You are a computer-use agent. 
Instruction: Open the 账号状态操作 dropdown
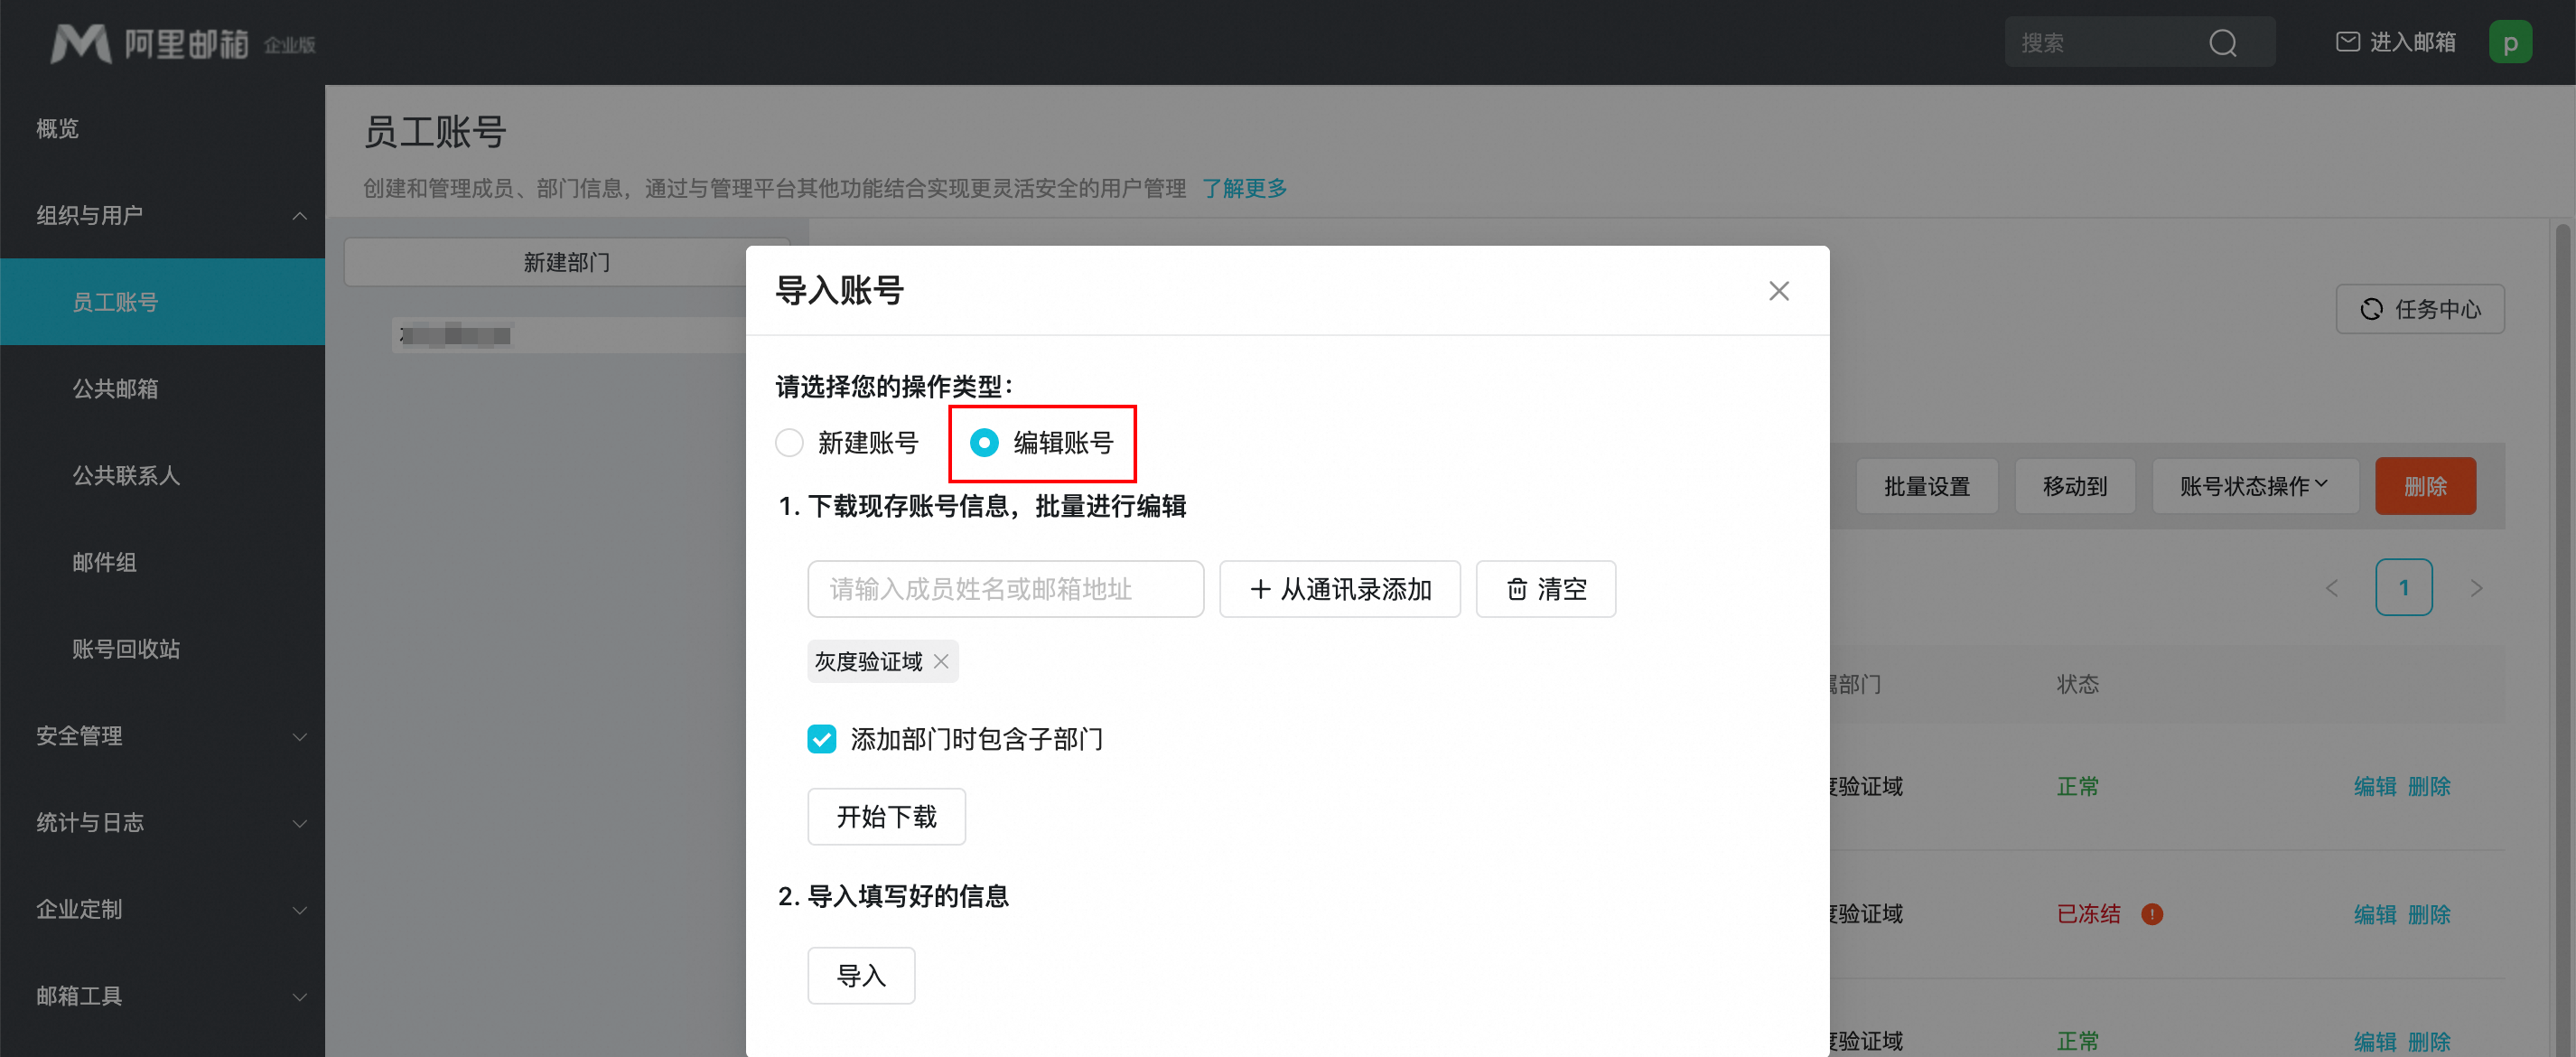2254,486
